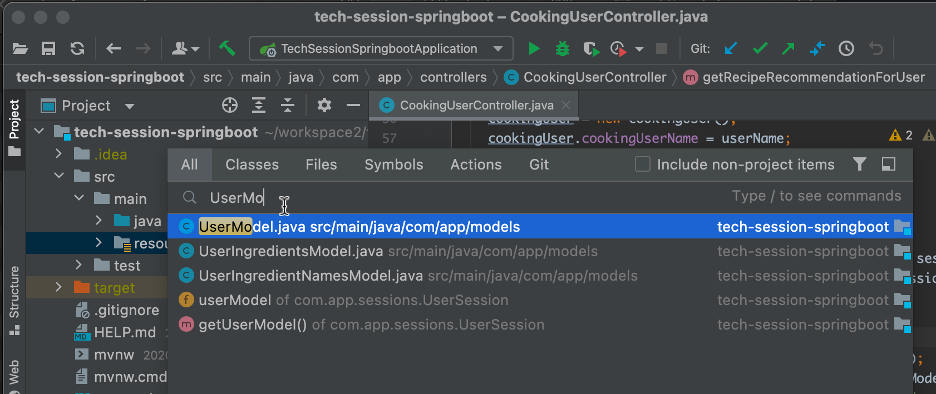Select opened file locate target icon
The image size is (936, 394).
(230, 106)
